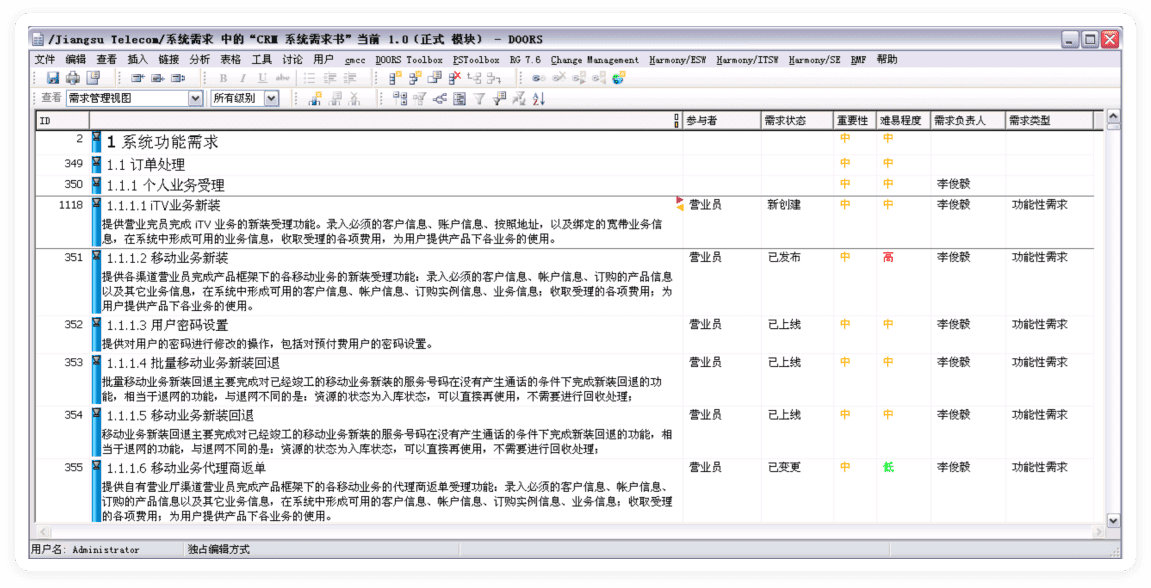Click the 需求状态 column header
Image resolution: width=1151 pixels, height=588 pixels.
pyautogui.click(x=785, y=121)
